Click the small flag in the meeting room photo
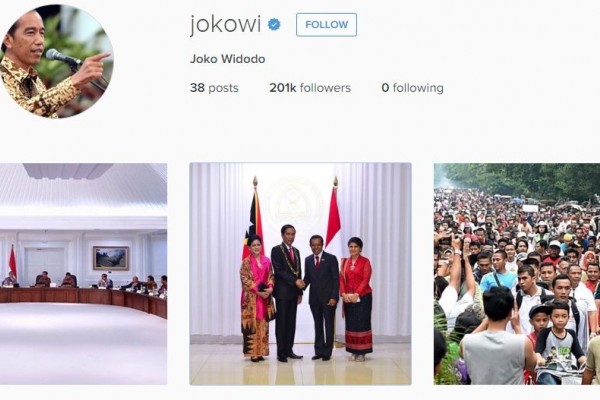Screen dimensions: 600x400 tap(13, 261)
